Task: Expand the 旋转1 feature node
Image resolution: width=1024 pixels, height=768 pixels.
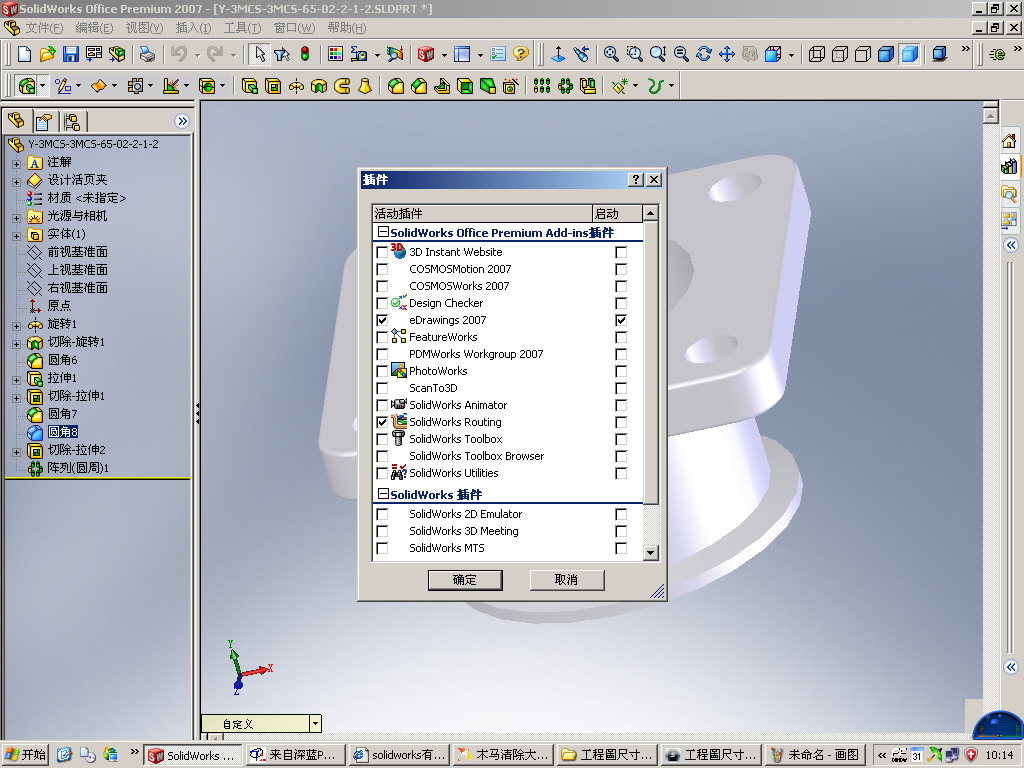Action: pyautogui.click(x=16, y=325)
